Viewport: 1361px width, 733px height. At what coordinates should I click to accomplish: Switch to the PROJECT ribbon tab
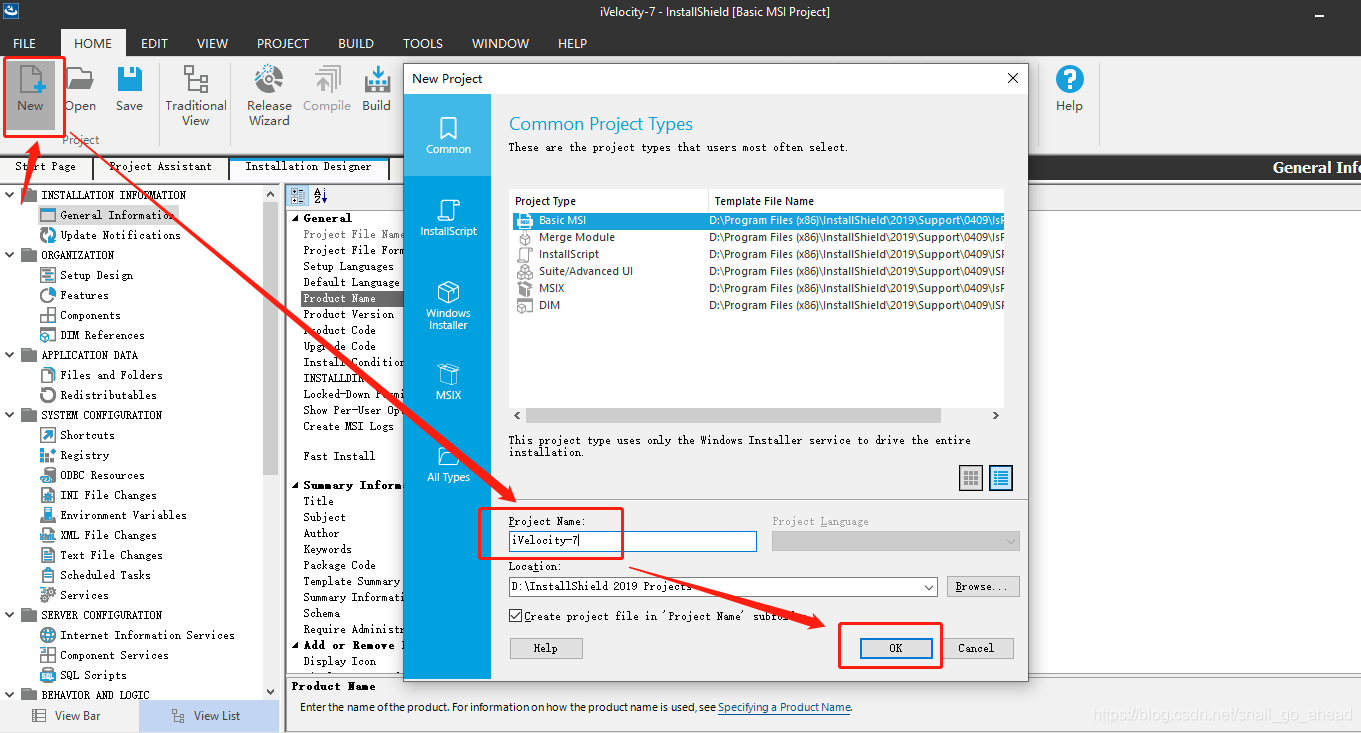pyautogui.click(x=283, y=44)
